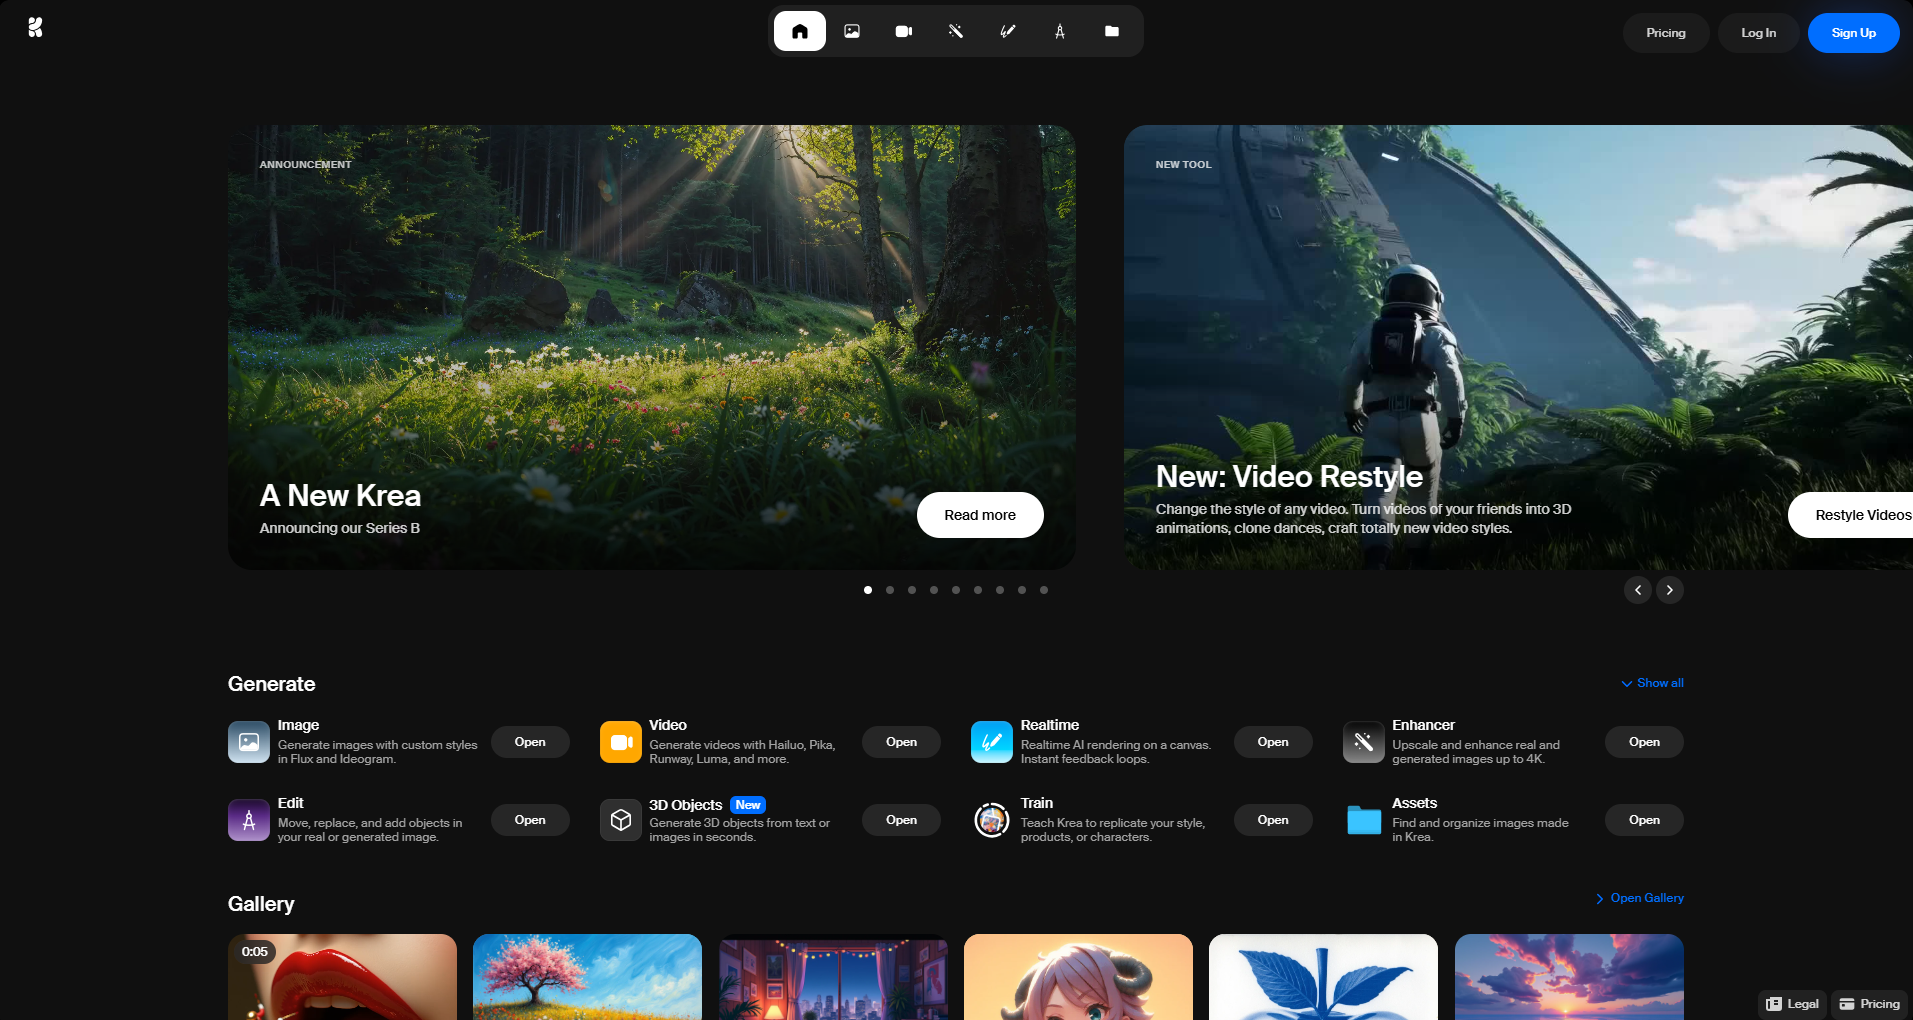Click the A New Krea announcement banner
This screenshot has width=1913, height=1020.
click(652, 347)
